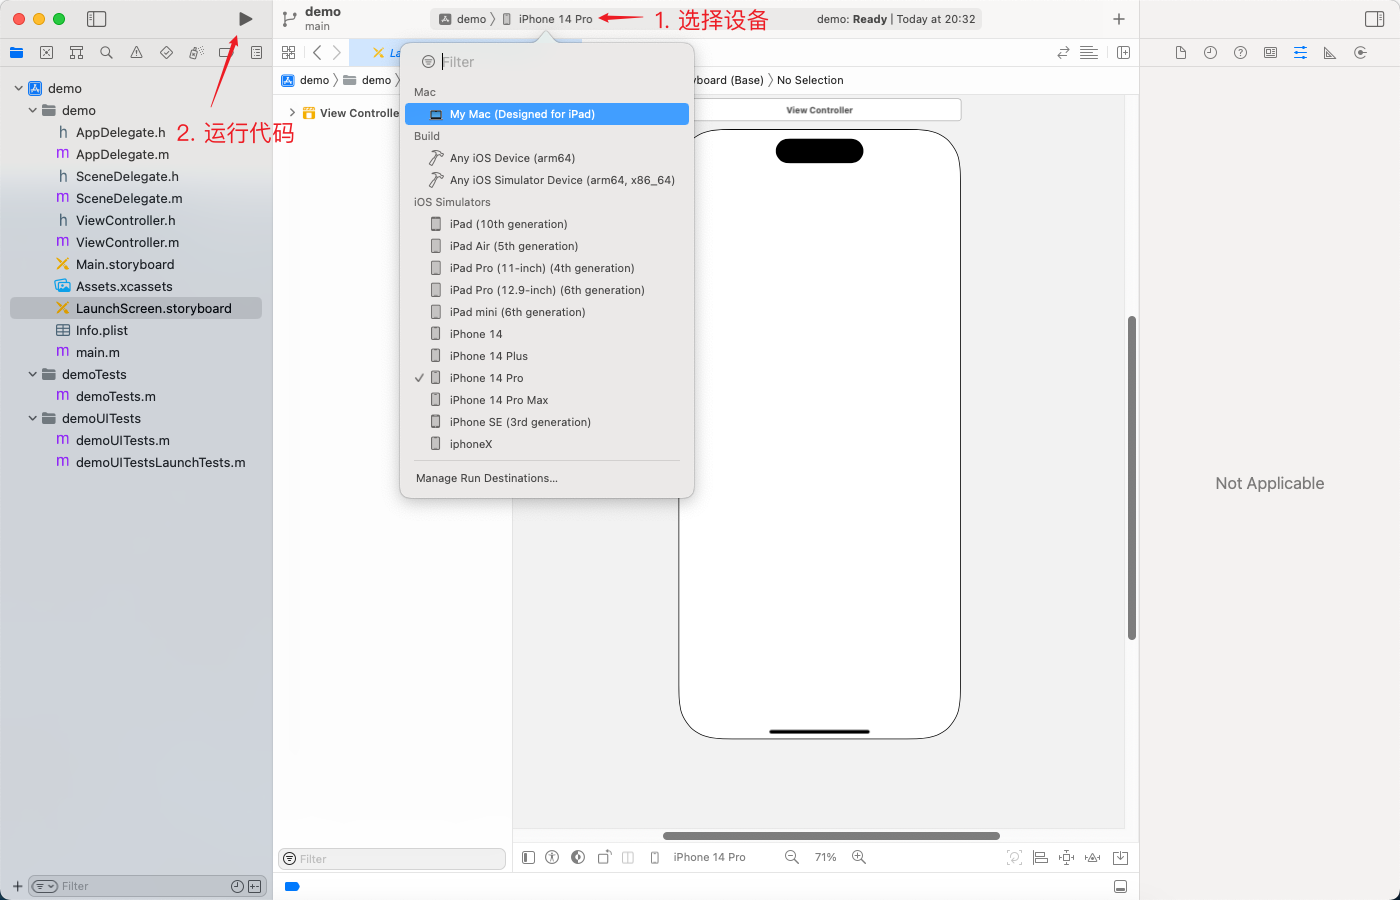Show recently modified files filter

tap(237, 886)
